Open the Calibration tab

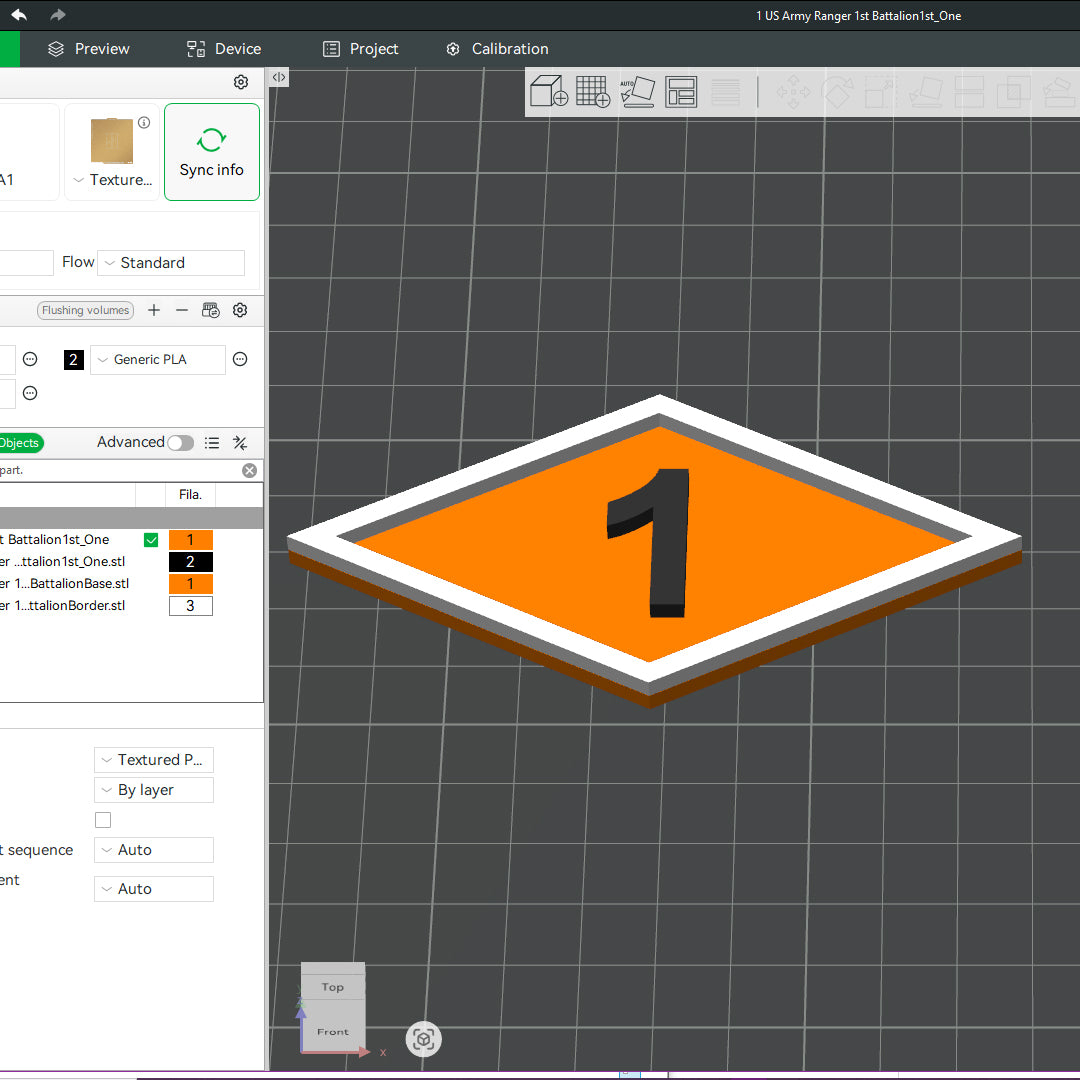point(497,49)
